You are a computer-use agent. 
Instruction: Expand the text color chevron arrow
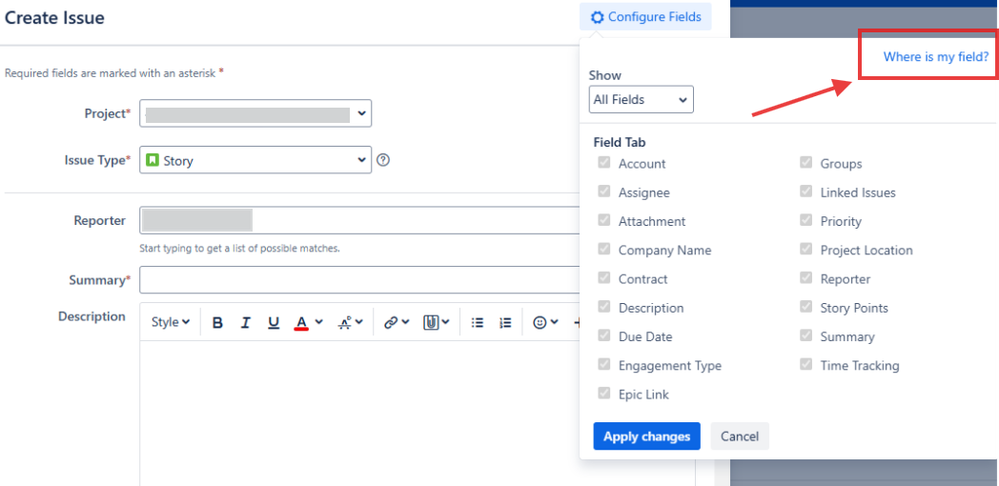tap(319, 322)
